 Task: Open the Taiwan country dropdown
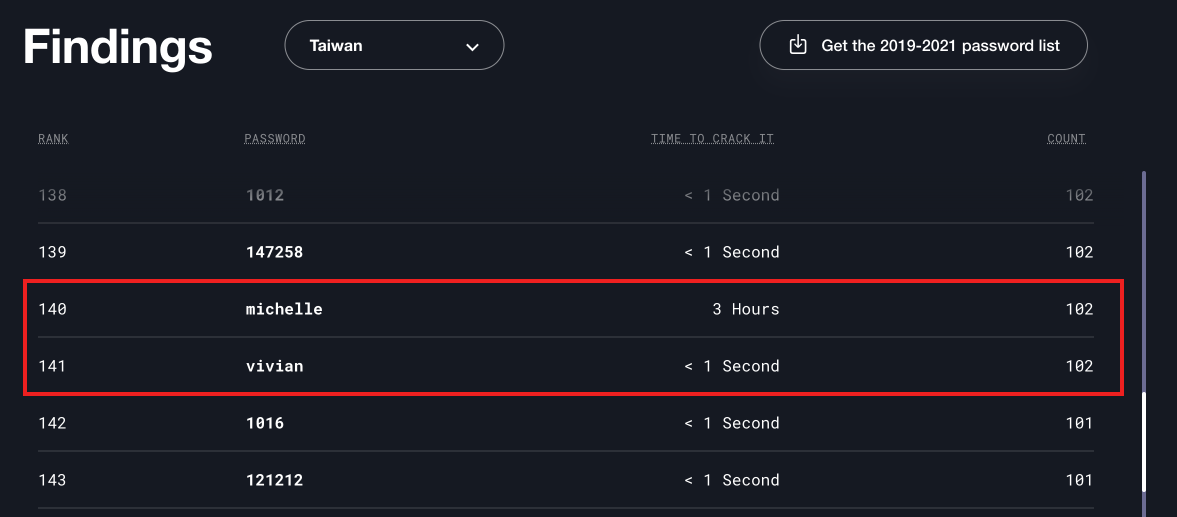(x=394, y=45)
